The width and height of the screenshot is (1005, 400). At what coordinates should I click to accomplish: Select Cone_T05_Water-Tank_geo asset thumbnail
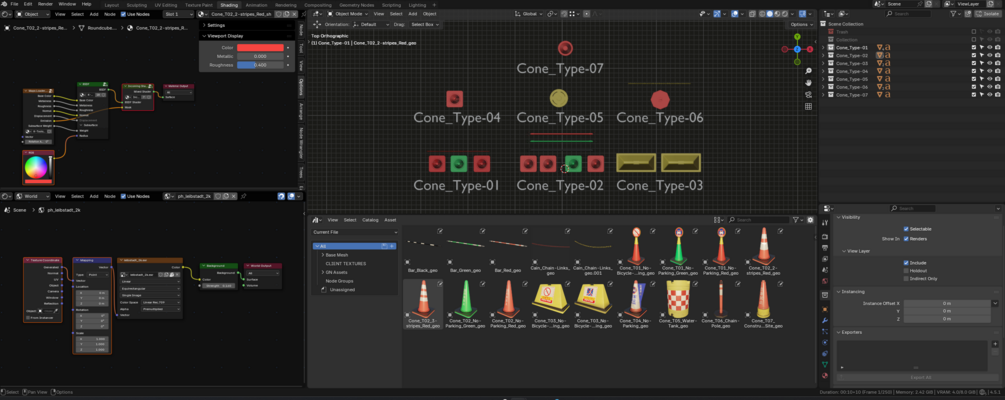point(679,304)
